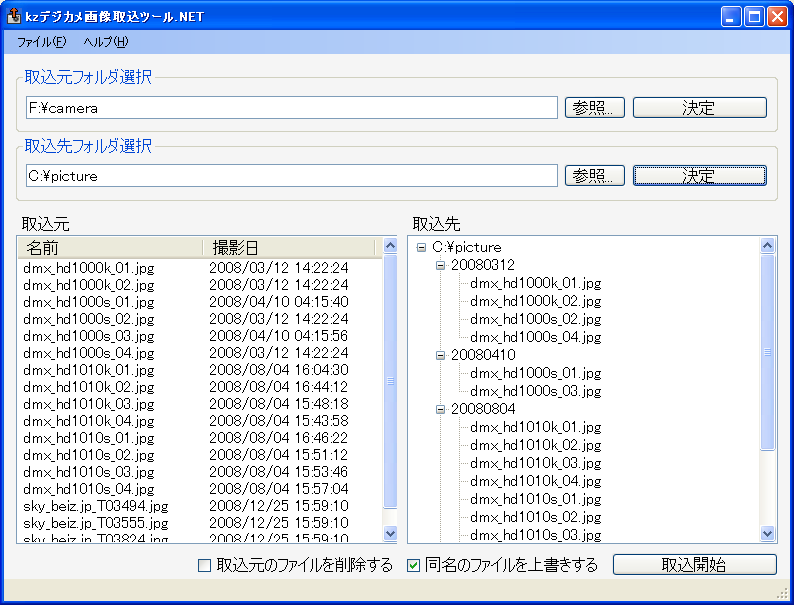Select dmx_hd1000s_02.jpg in destination tree

[x=536, y=319]
